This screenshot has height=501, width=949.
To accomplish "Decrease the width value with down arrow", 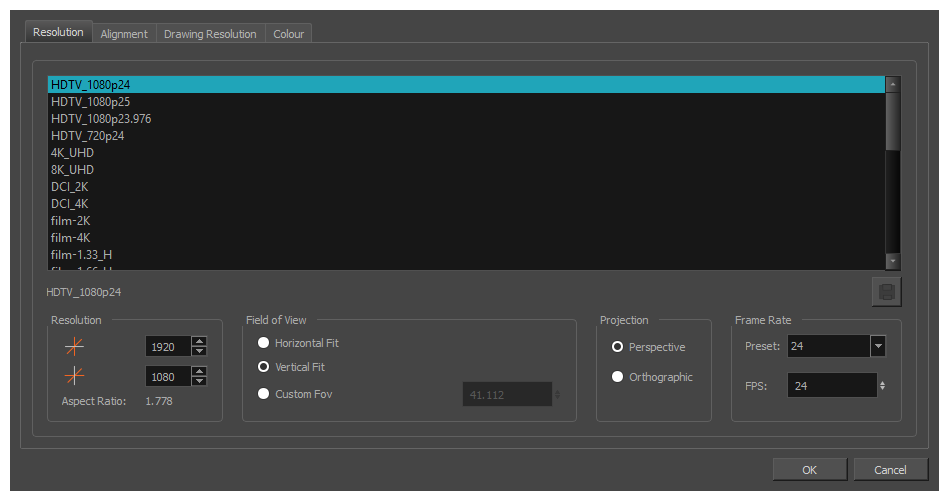I will [x=199, y=352].
